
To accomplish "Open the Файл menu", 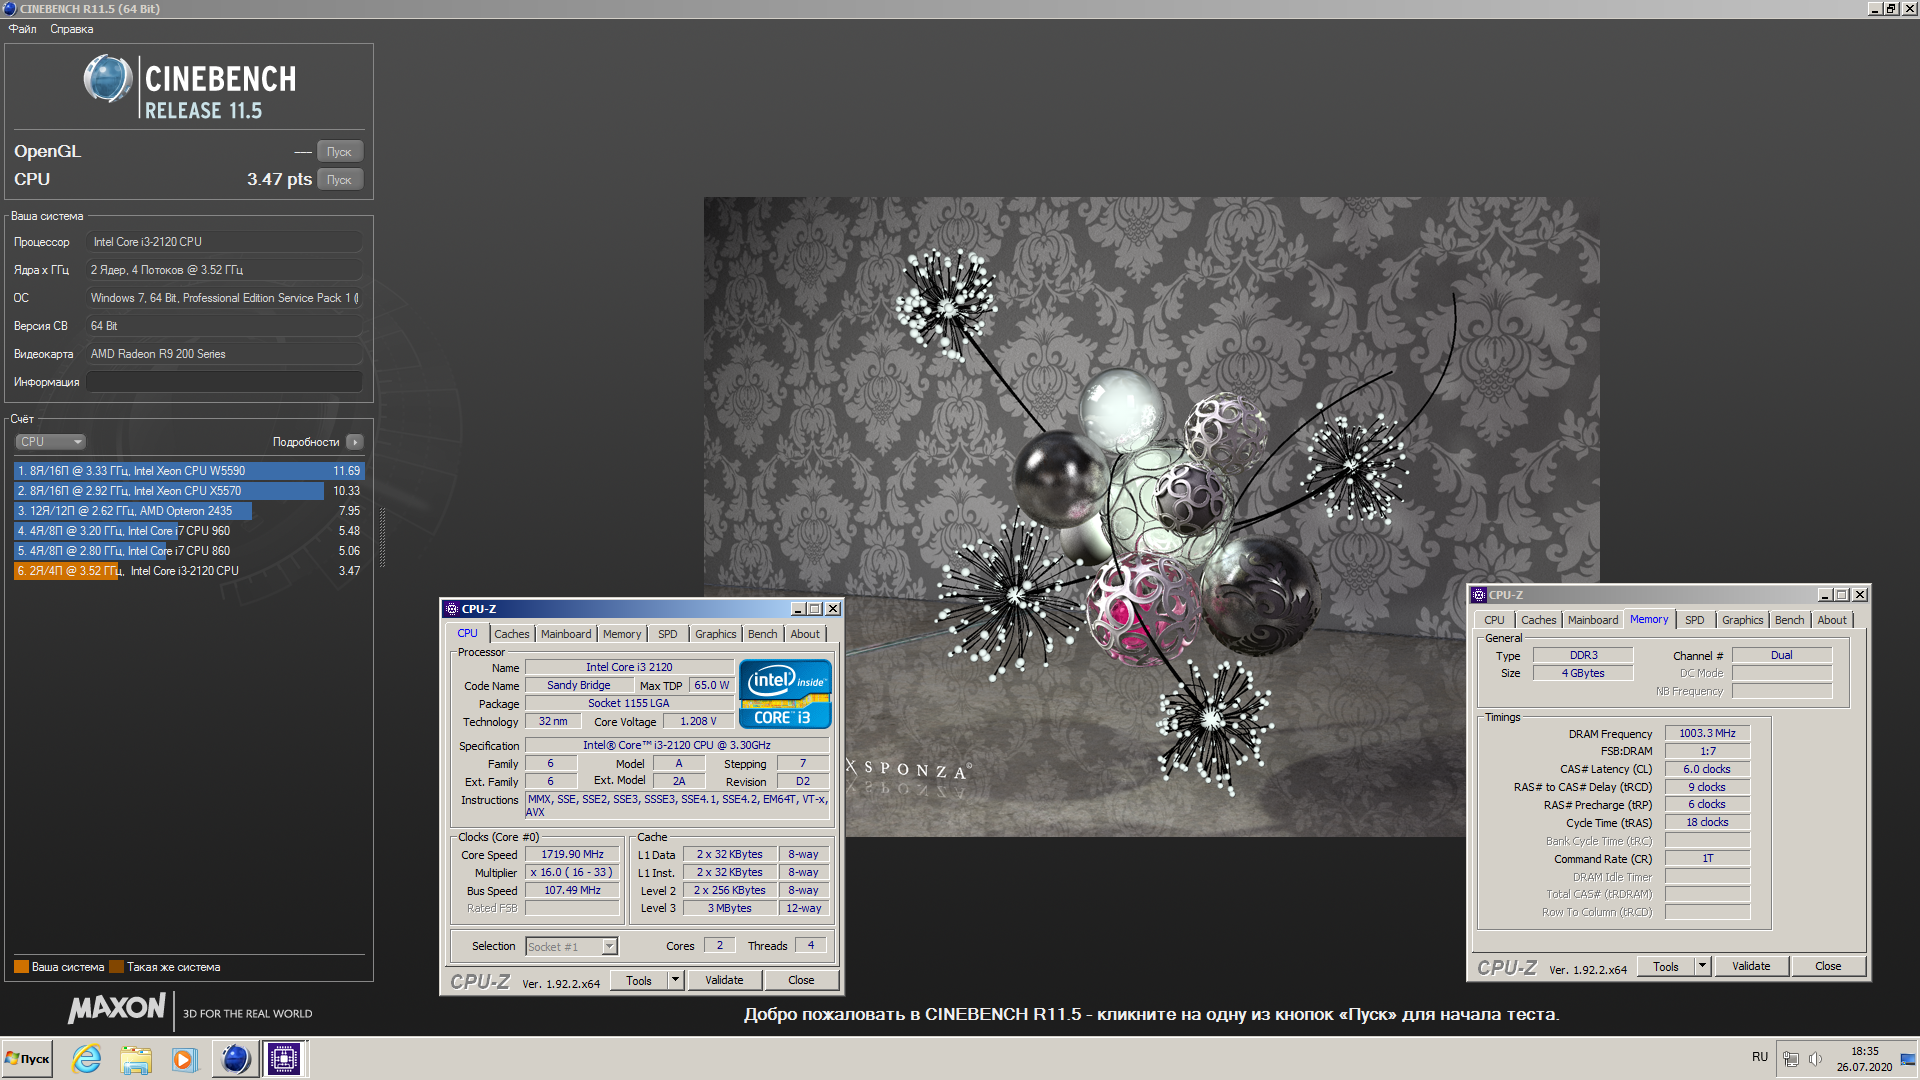I will click(22, 29).
